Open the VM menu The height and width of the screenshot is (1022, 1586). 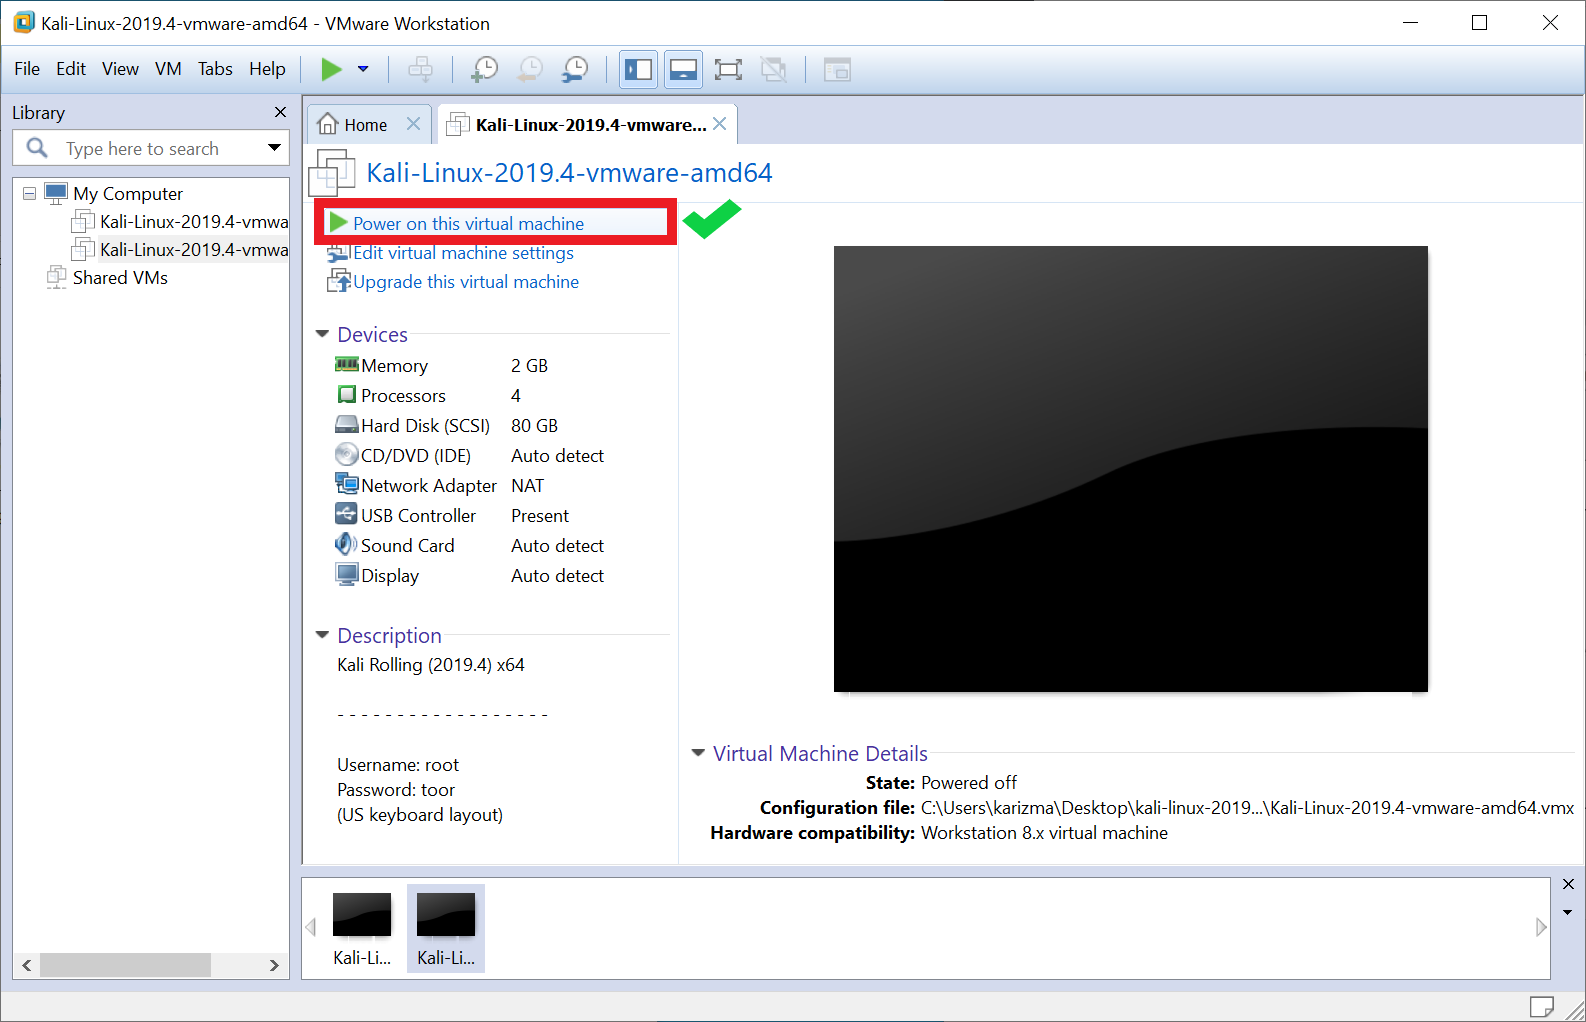click(168, 69)
